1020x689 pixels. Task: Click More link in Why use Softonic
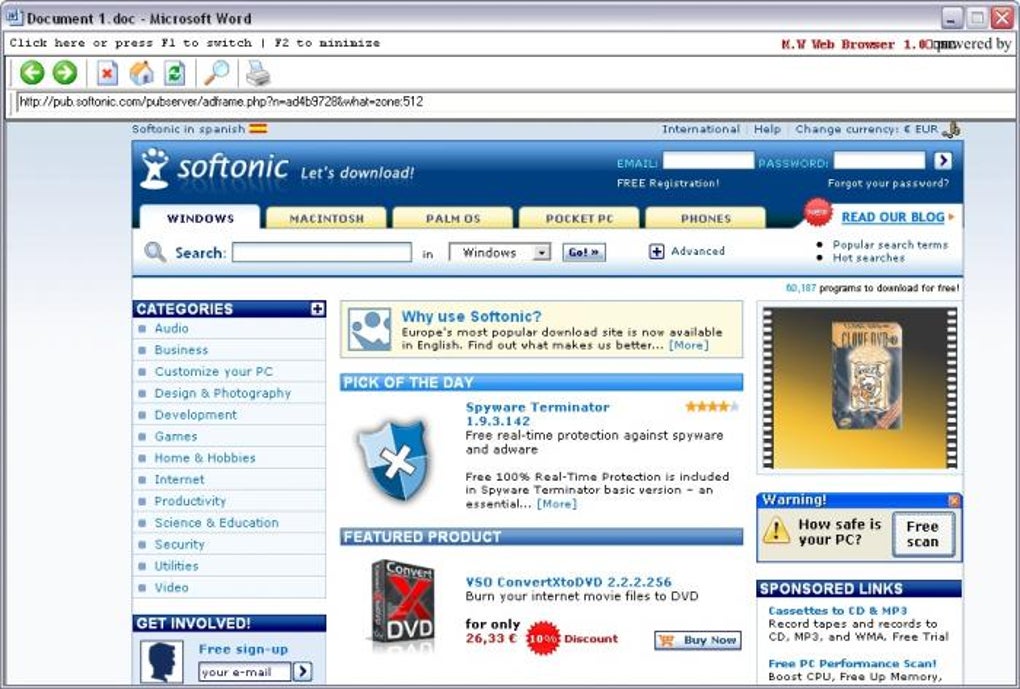[689, 345]
